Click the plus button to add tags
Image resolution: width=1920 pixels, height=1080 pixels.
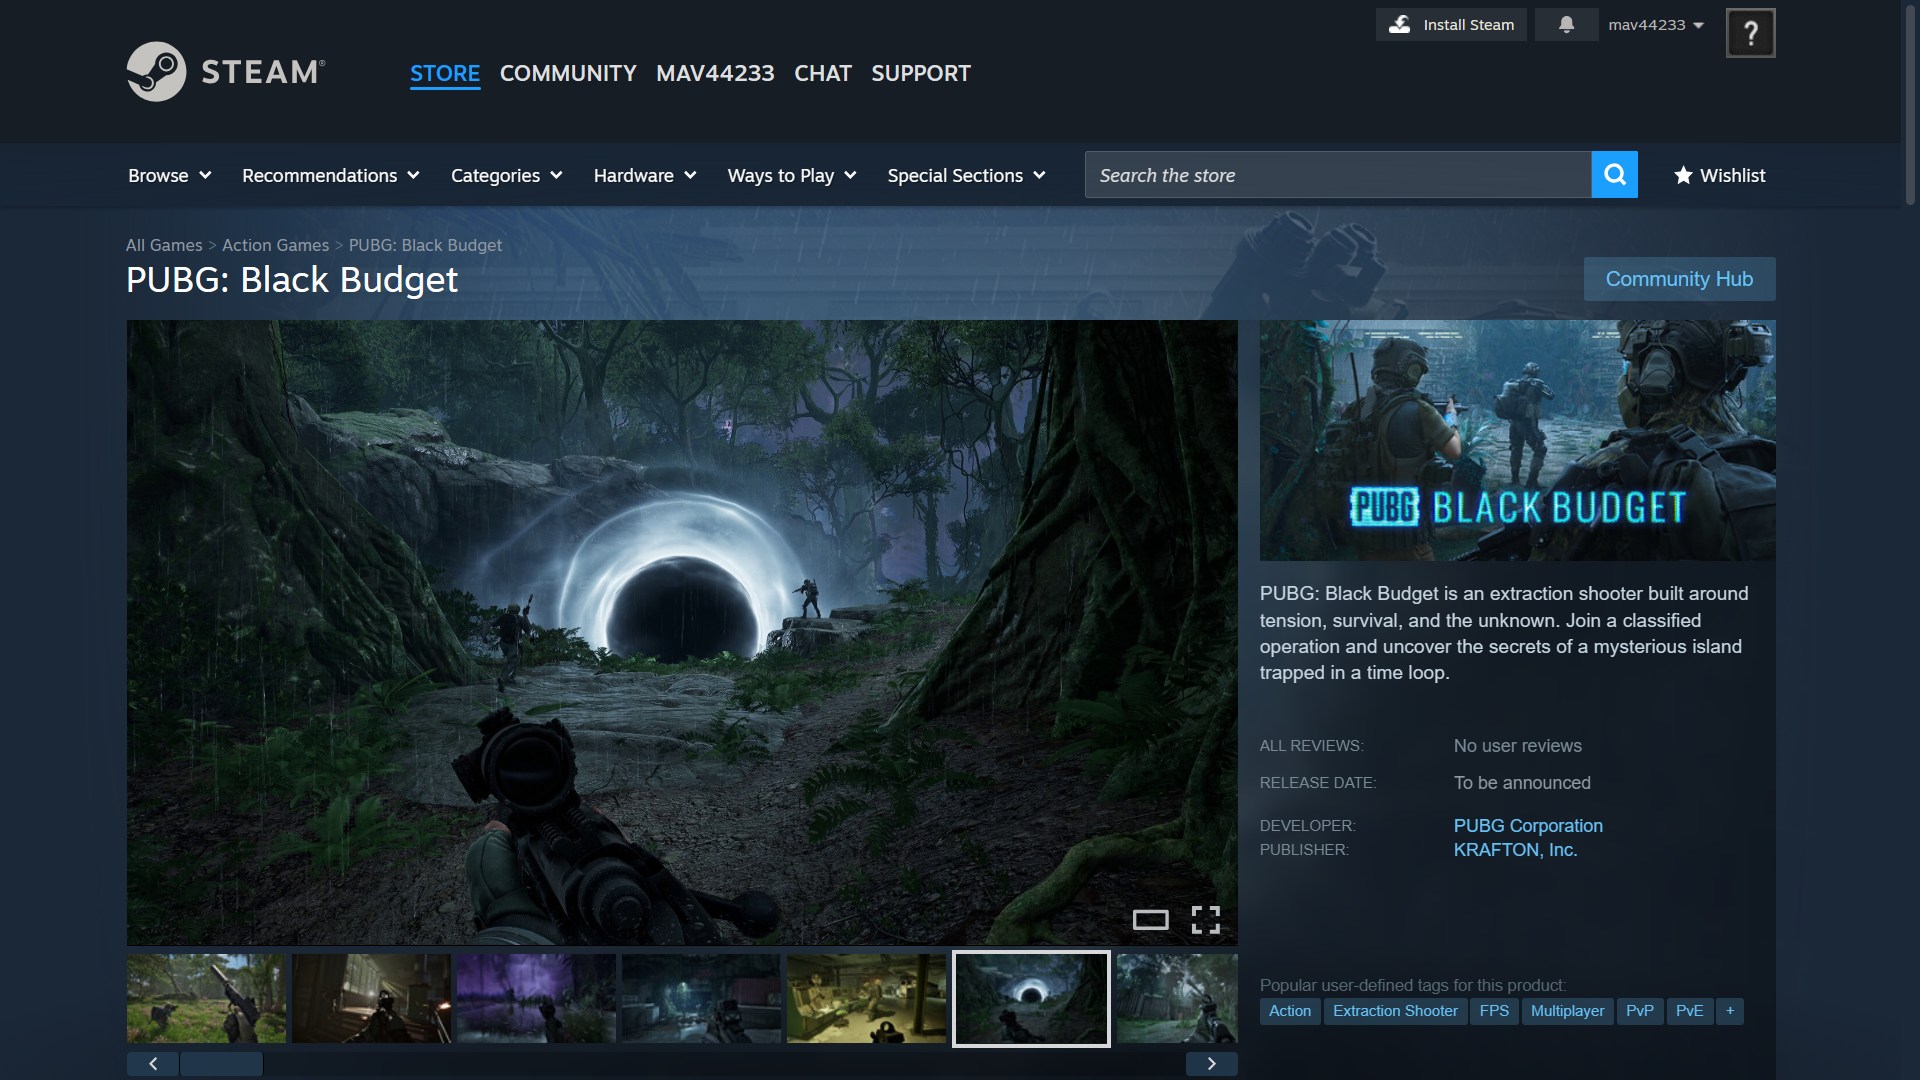(1730, 1011)
